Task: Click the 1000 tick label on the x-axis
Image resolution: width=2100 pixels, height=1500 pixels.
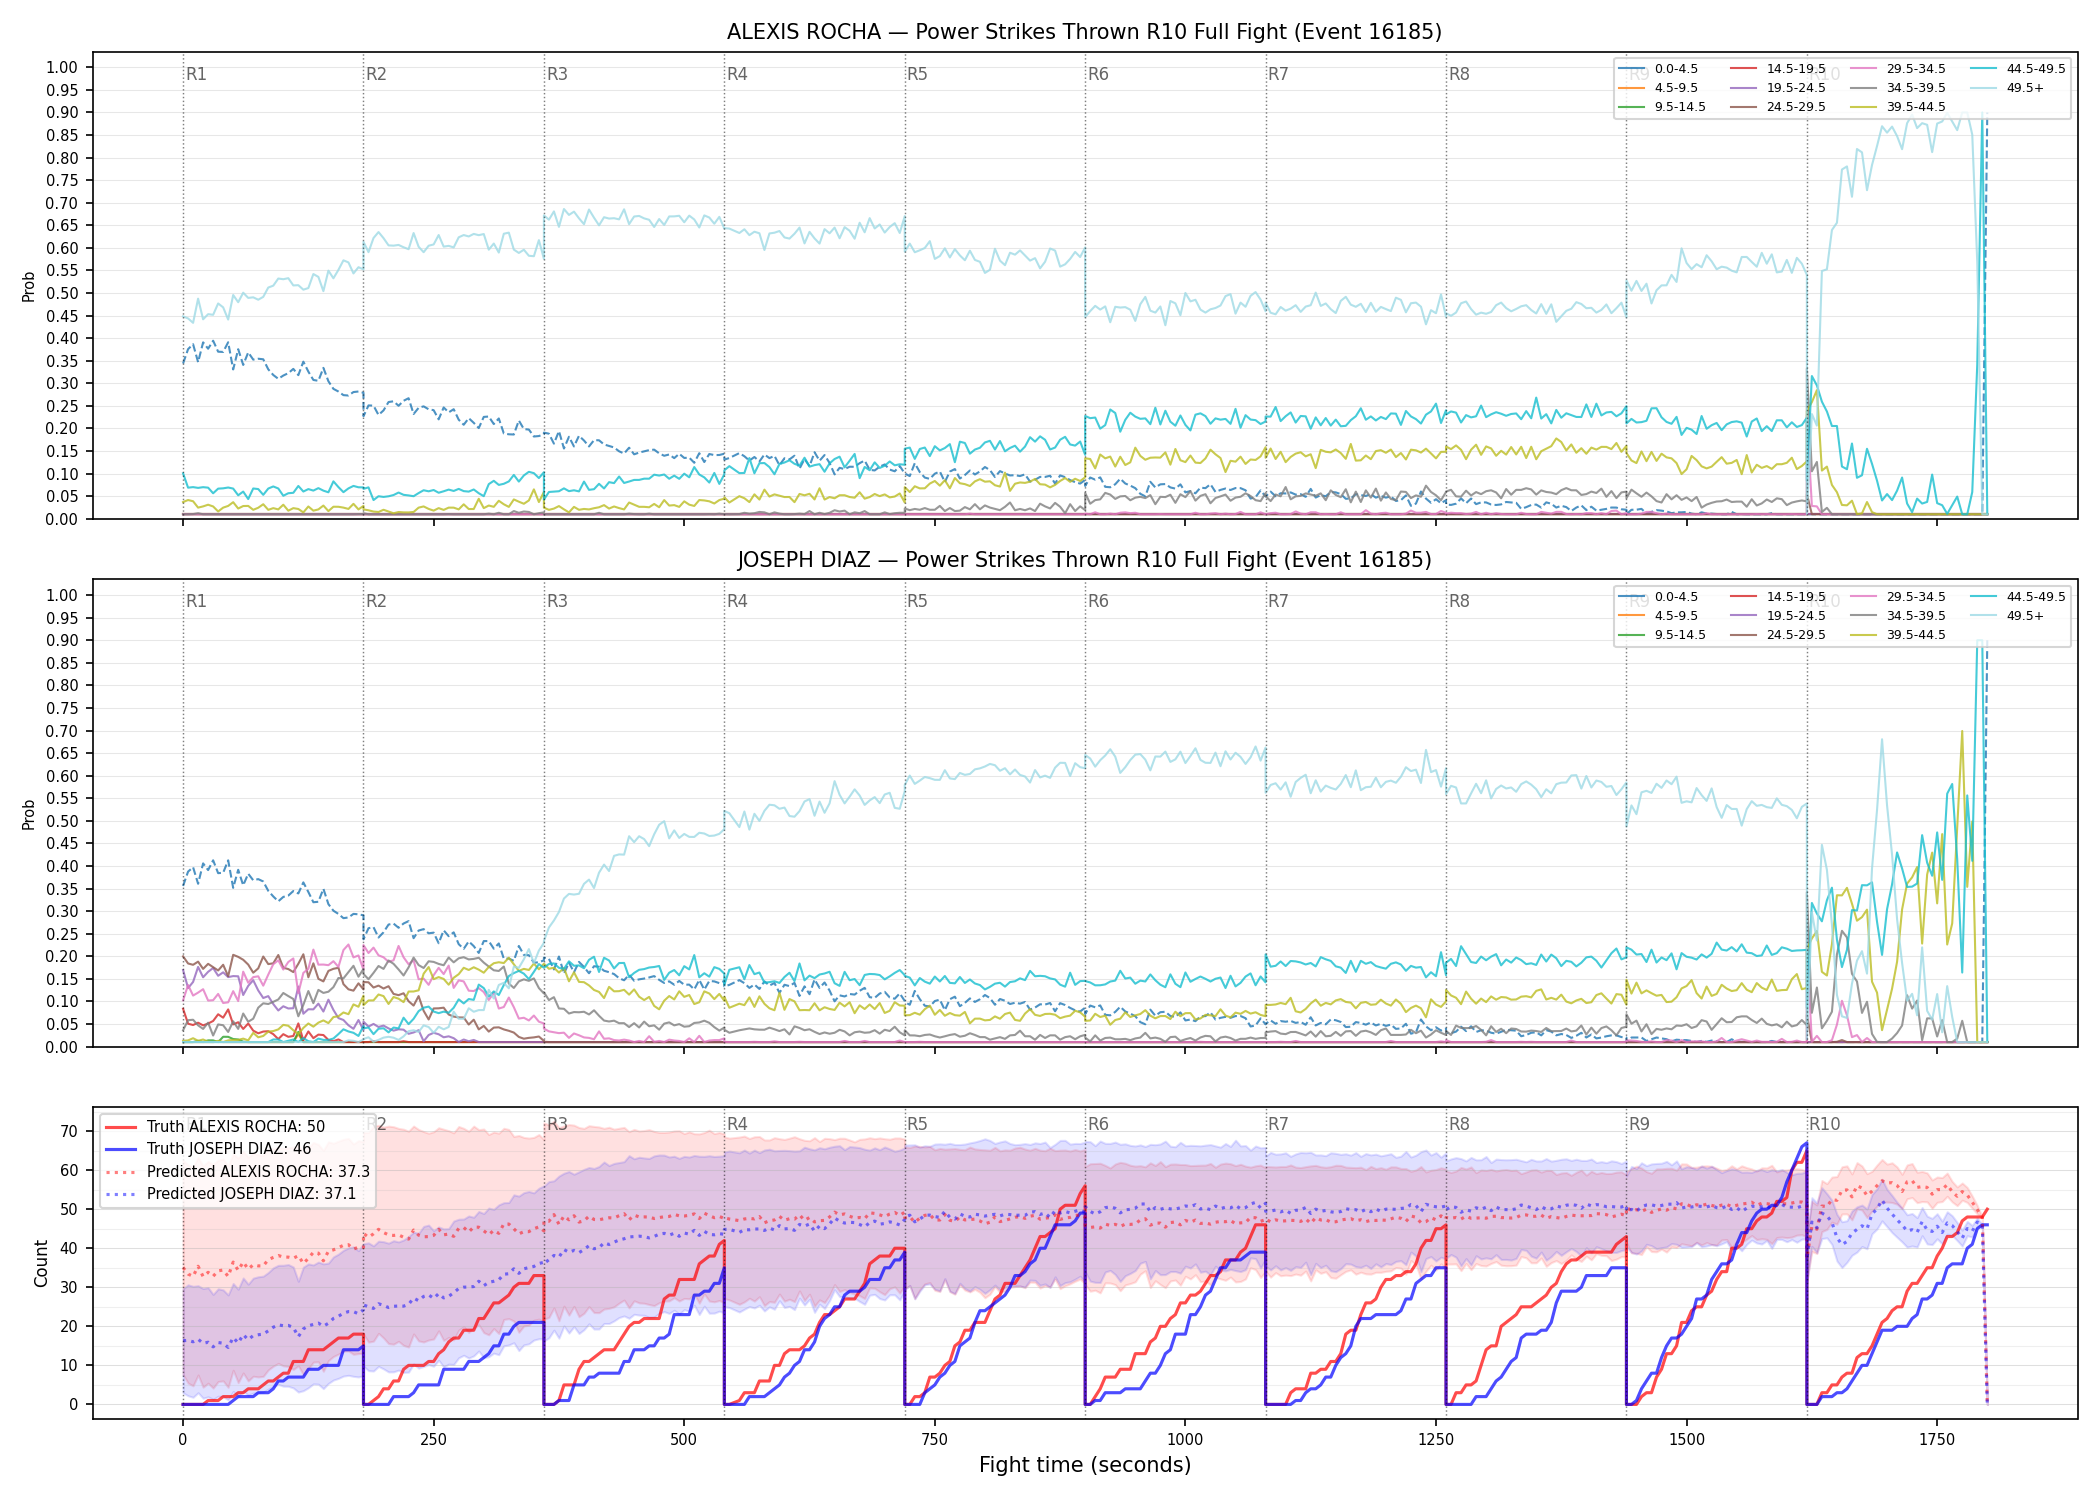Action: pyautogui.click(x=1185, y=1439)
